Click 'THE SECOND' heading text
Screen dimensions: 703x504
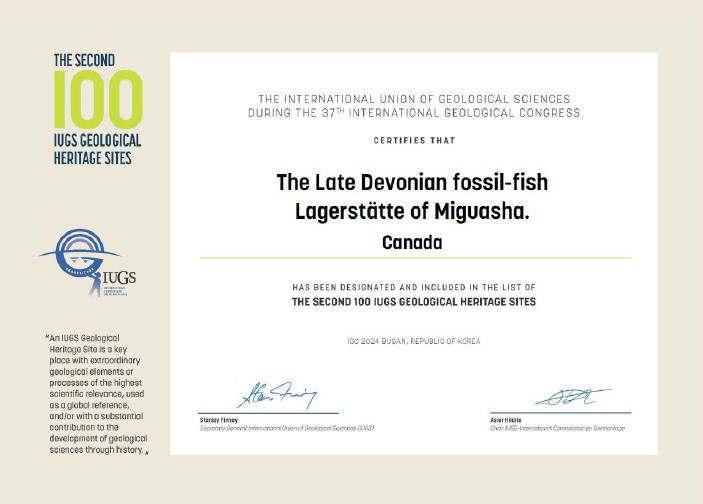[84, 60]
